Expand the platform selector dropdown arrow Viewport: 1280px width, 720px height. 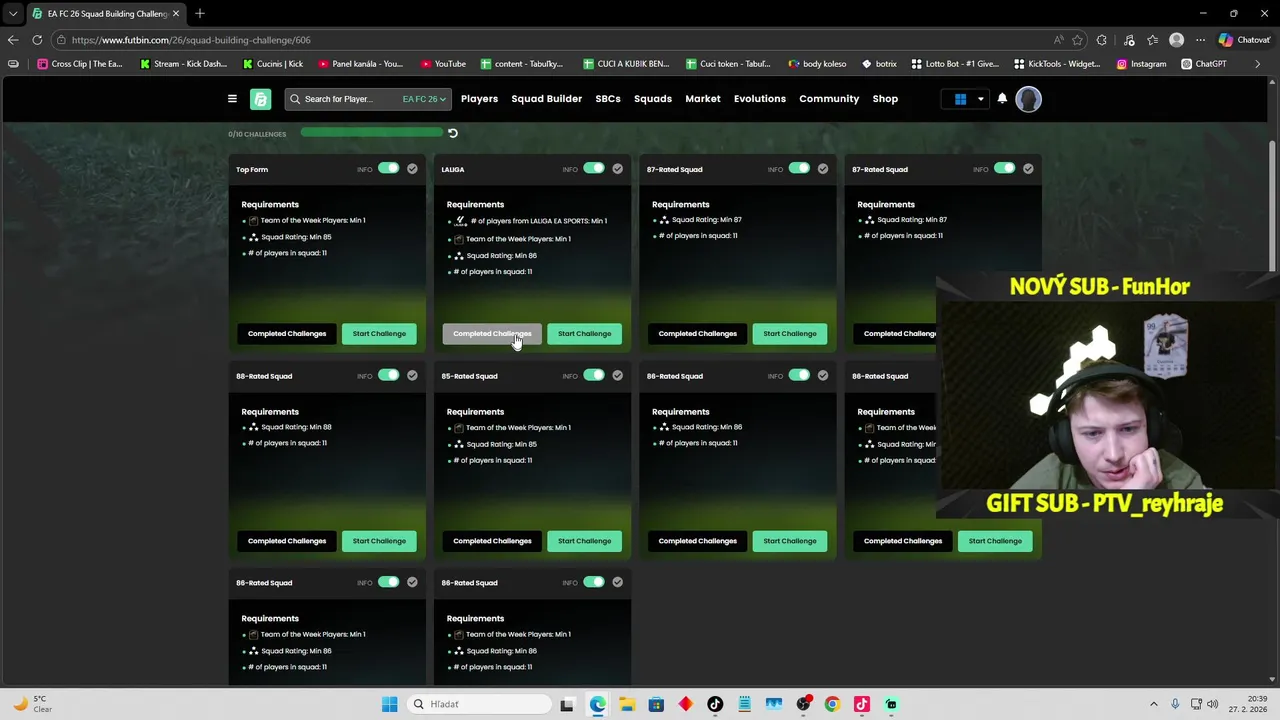(980, 99)
